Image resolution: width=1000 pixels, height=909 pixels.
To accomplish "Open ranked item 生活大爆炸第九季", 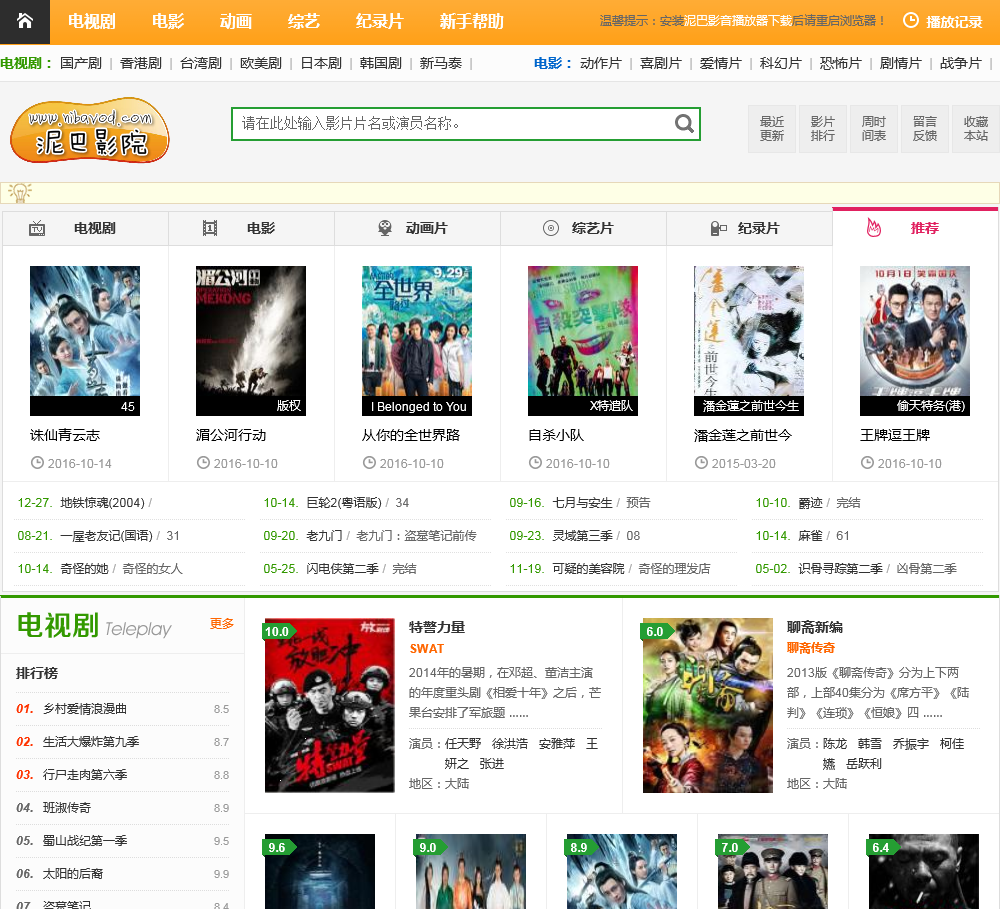I will click(x=91, y=742).
